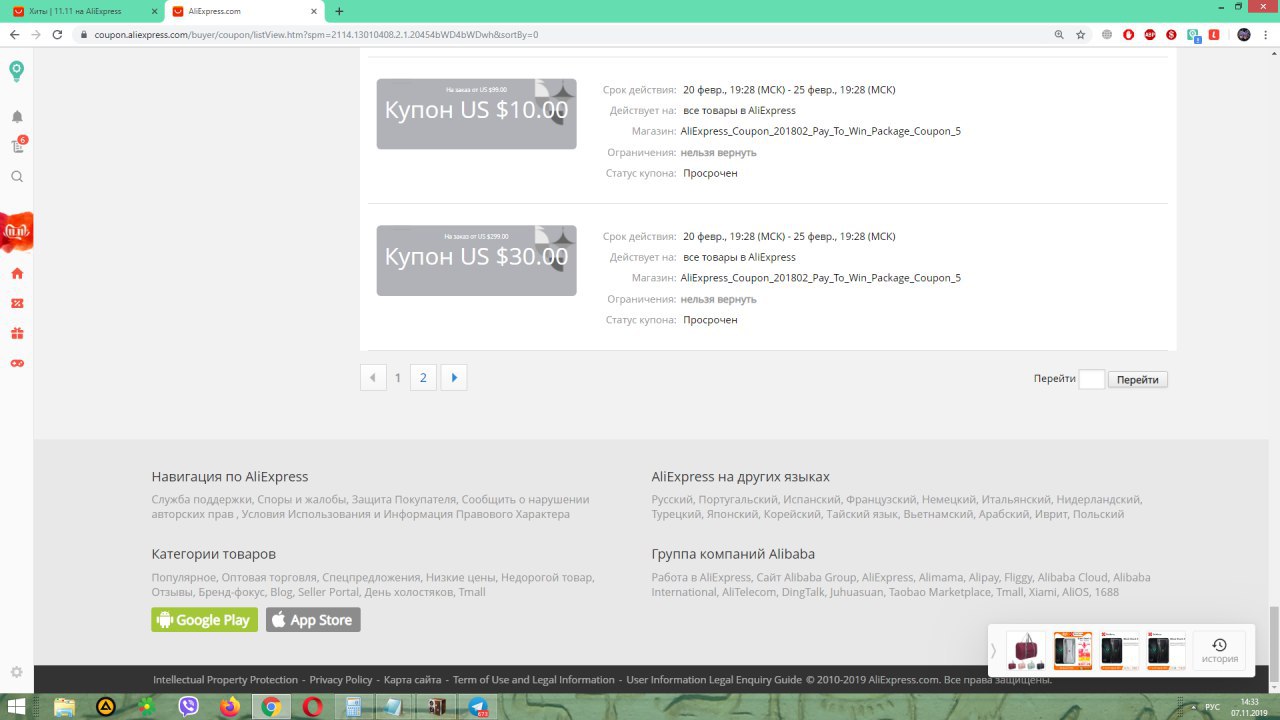The height and width of the screenshot is (720, 1280).
Task: Download app via App Store badge
Action: [x=313, y=620]
